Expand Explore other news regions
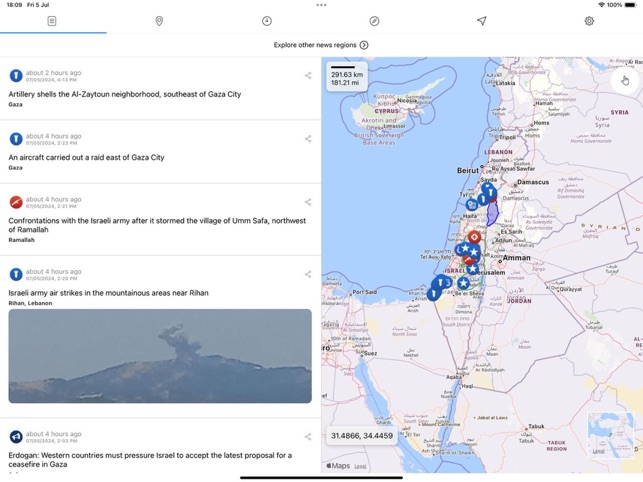Screen dimensions: 643x482 point(321,45)
